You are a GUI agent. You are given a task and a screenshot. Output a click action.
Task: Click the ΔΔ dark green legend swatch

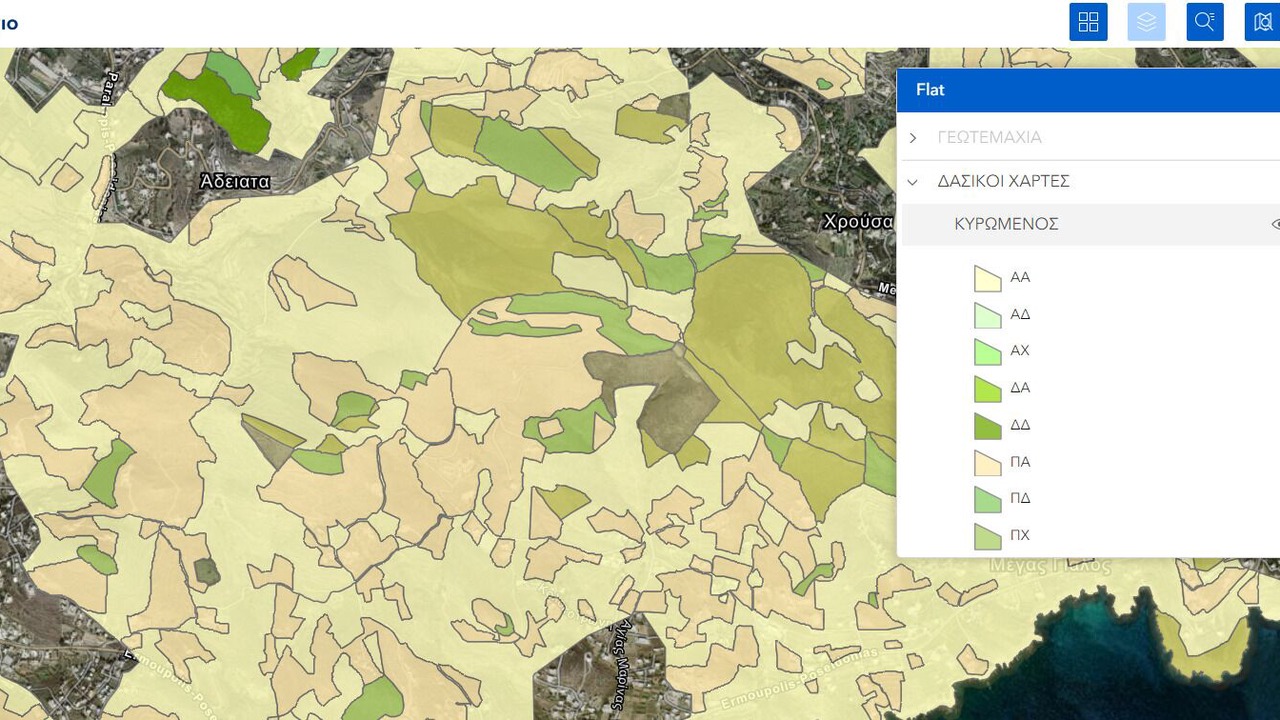[x=987, y=426]
